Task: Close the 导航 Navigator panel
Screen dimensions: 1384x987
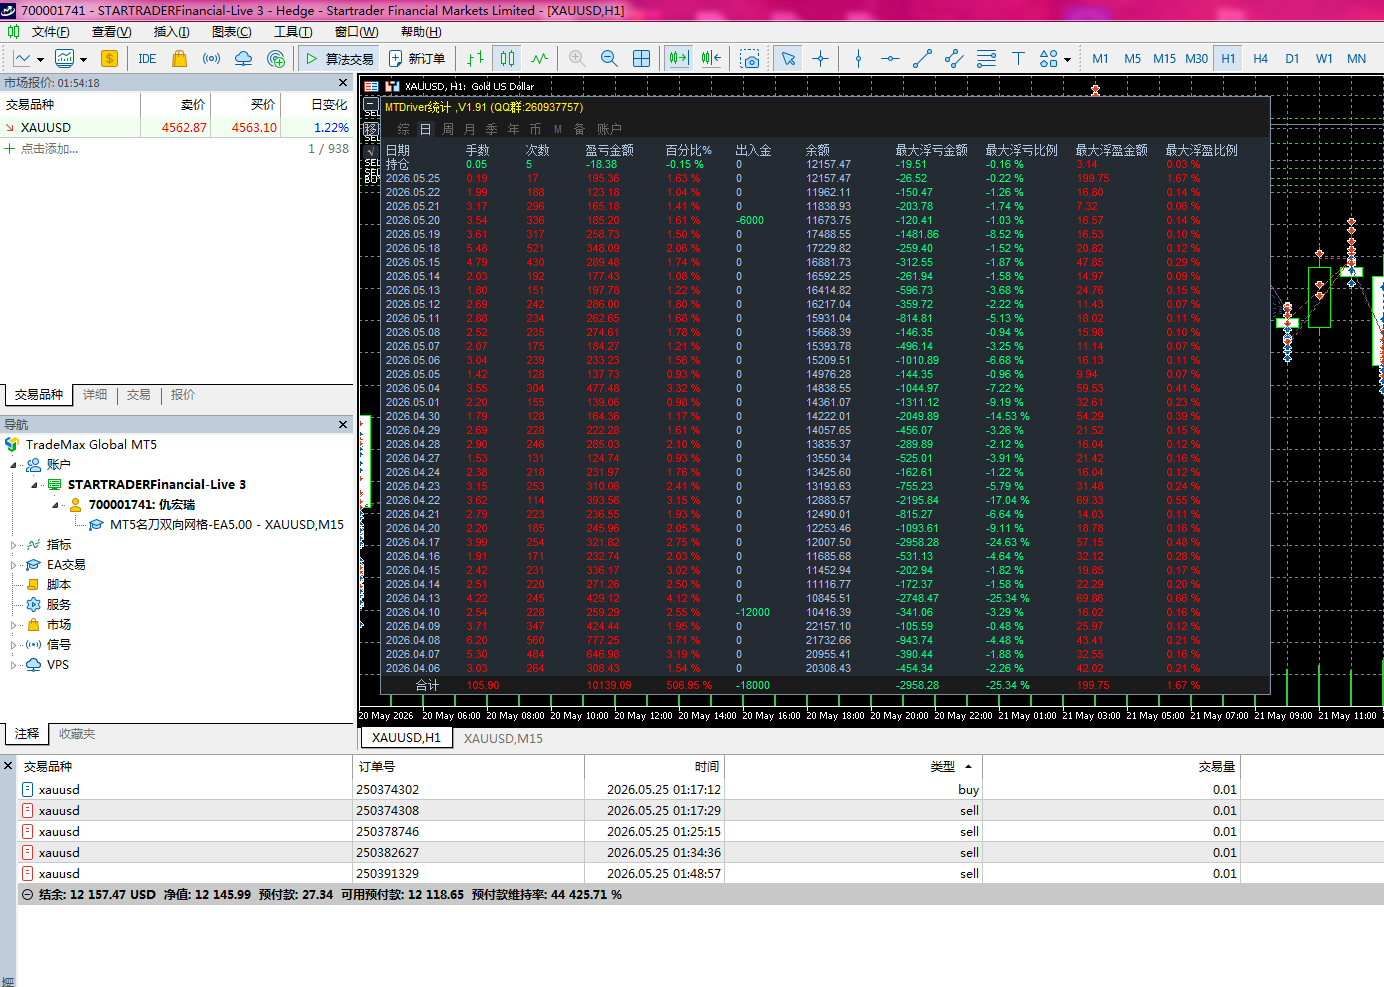Action: coord(343,425)
